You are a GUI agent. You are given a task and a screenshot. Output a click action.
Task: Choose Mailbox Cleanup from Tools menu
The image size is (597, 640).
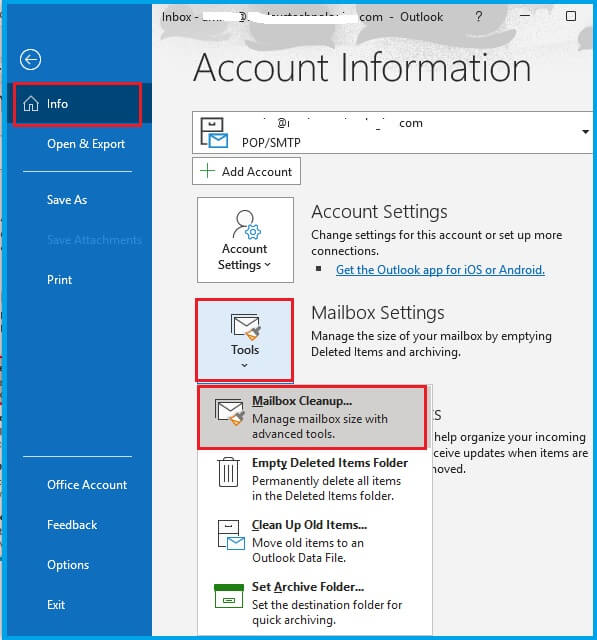pos(312,417)
